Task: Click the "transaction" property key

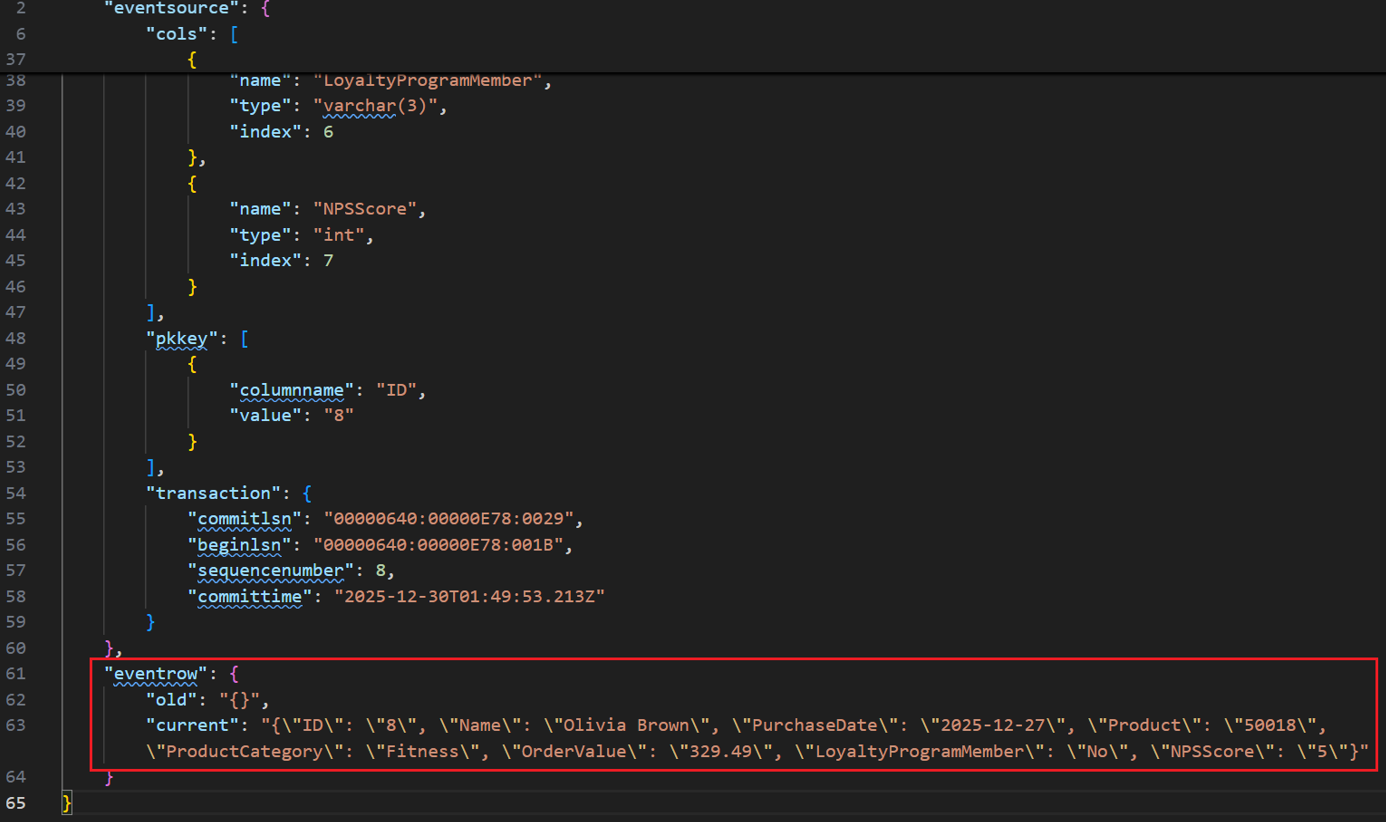Action: coord(213,493)
